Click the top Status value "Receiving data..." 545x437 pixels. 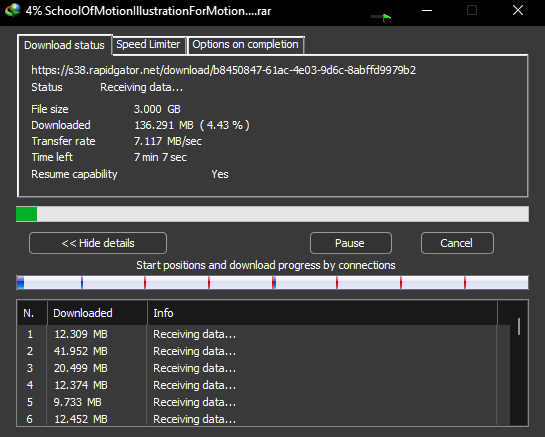click(141, 87)
